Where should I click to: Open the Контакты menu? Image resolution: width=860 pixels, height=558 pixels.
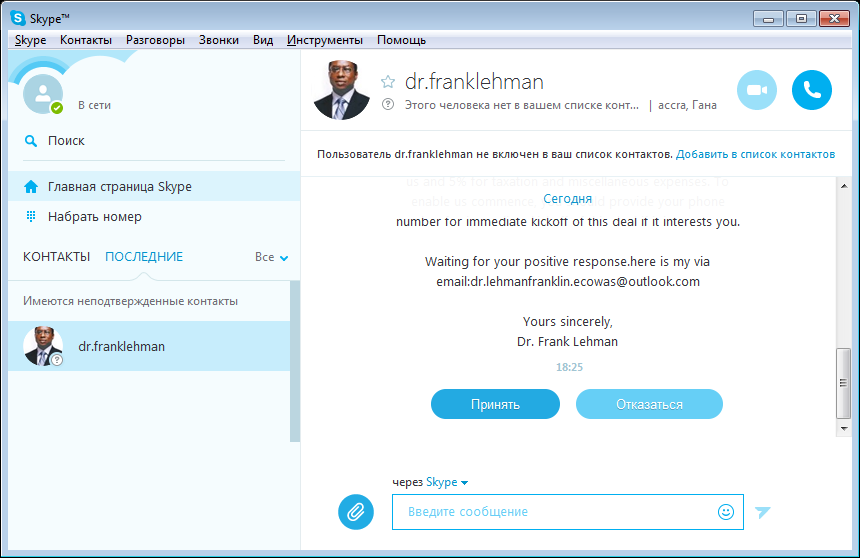[x=86, y=40]
